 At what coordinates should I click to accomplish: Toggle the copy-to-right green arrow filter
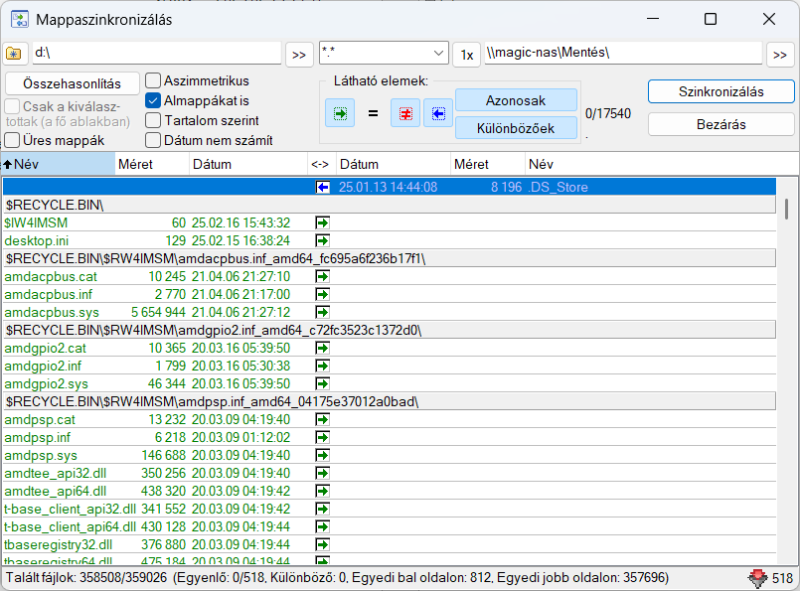coord(340,113)
